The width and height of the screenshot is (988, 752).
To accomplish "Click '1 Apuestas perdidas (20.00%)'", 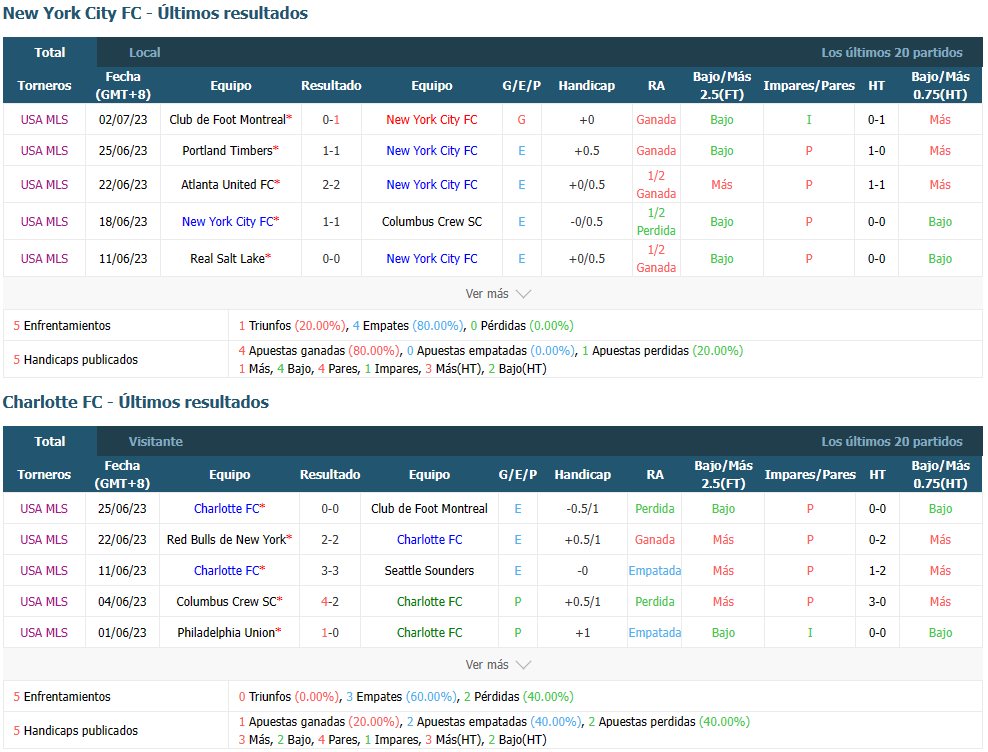I will tap(662, 350).
